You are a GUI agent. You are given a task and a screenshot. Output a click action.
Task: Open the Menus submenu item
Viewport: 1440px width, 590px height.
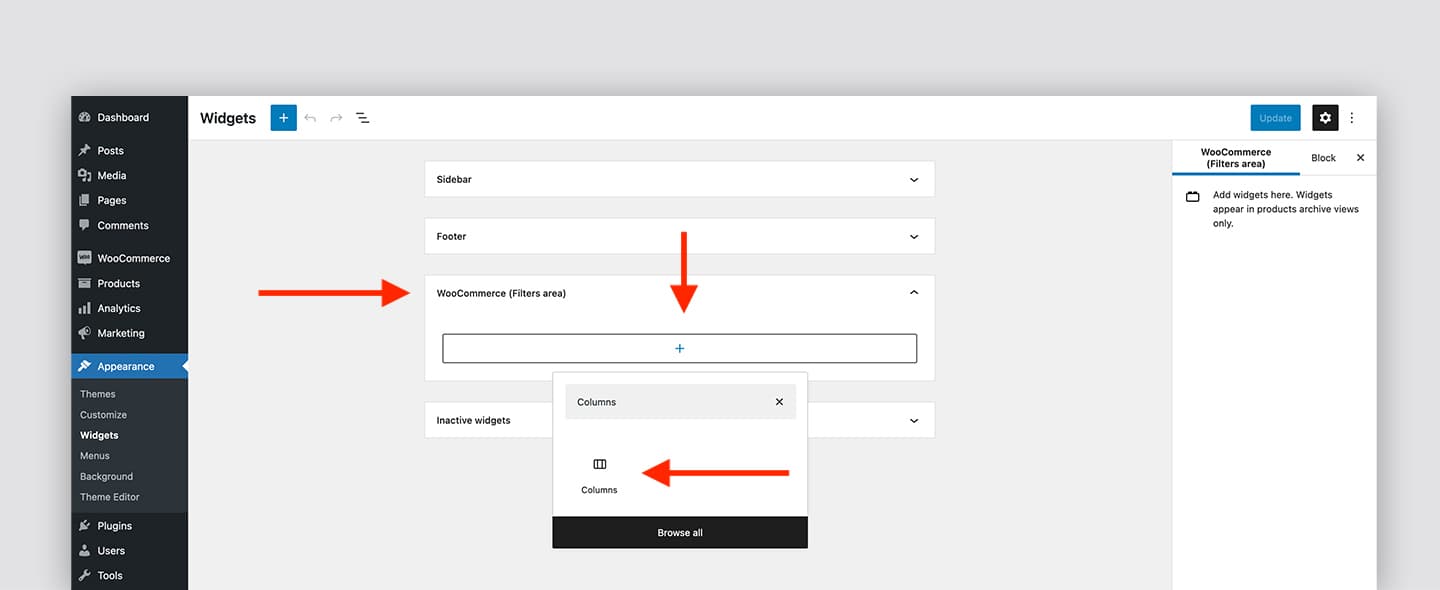pos(95,456)
